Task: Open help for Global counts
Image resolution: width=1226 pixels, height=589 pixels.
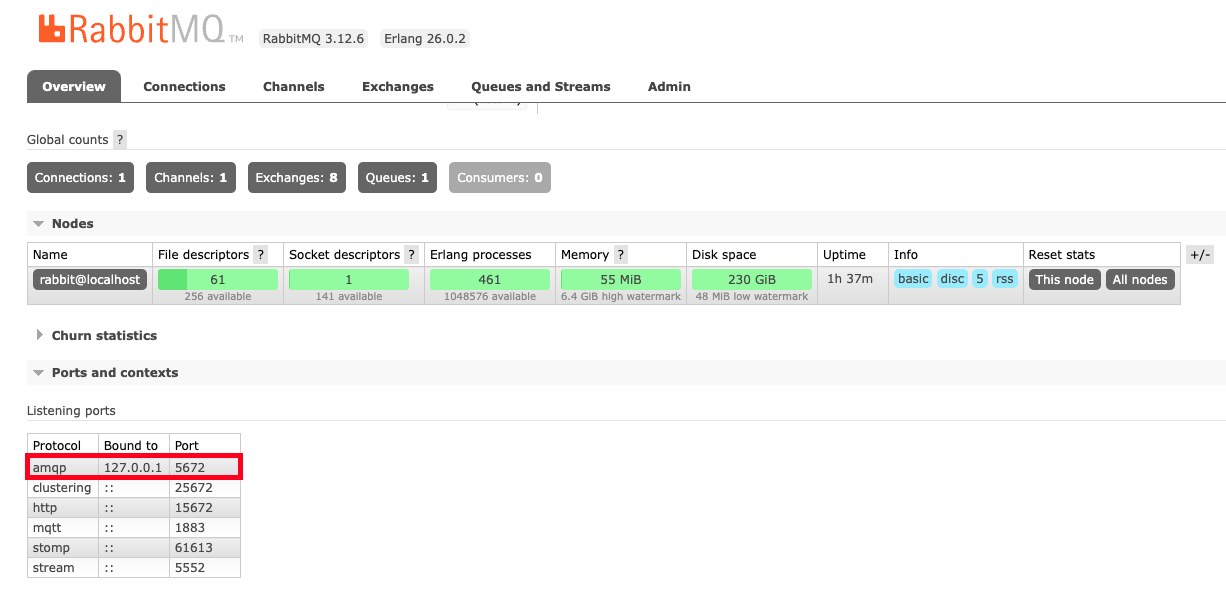Action: [x=120, y=140]
